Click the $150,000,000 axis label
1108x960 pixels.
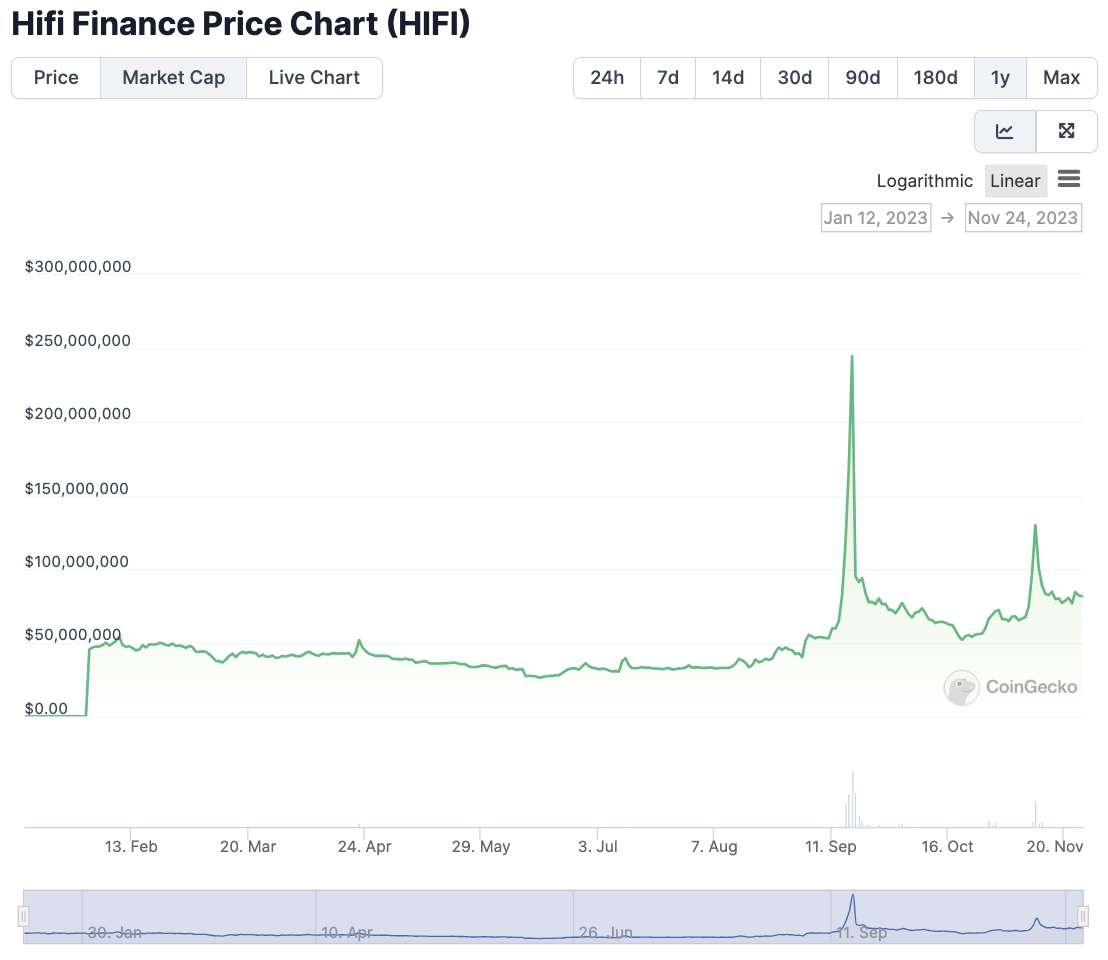(76, 489)
